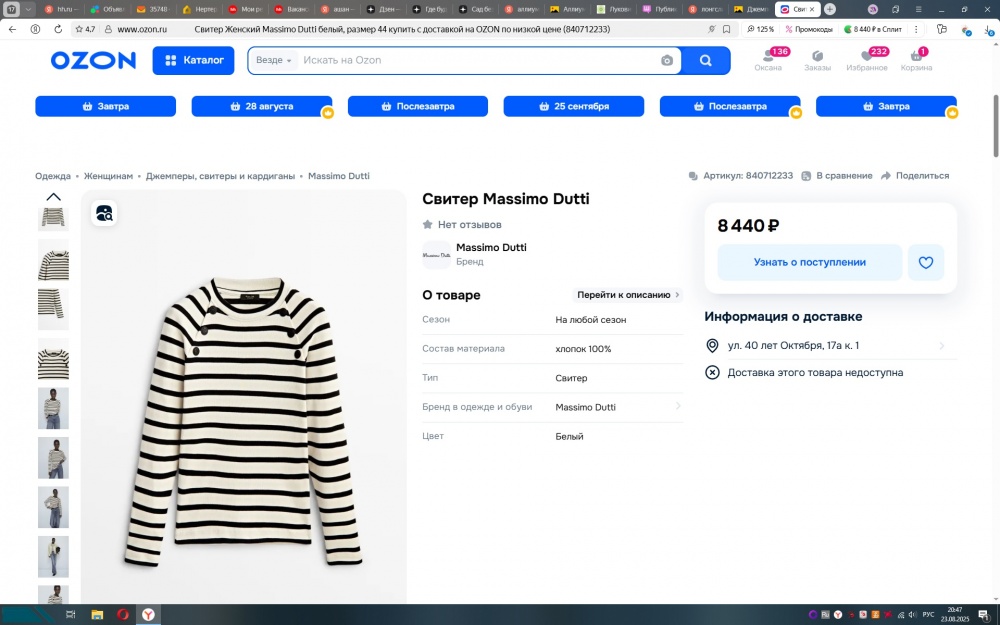Viewport: 1000px width, 625px height.
Task: Expand the tab list dropdown arrow
Action: coord(28,10)
